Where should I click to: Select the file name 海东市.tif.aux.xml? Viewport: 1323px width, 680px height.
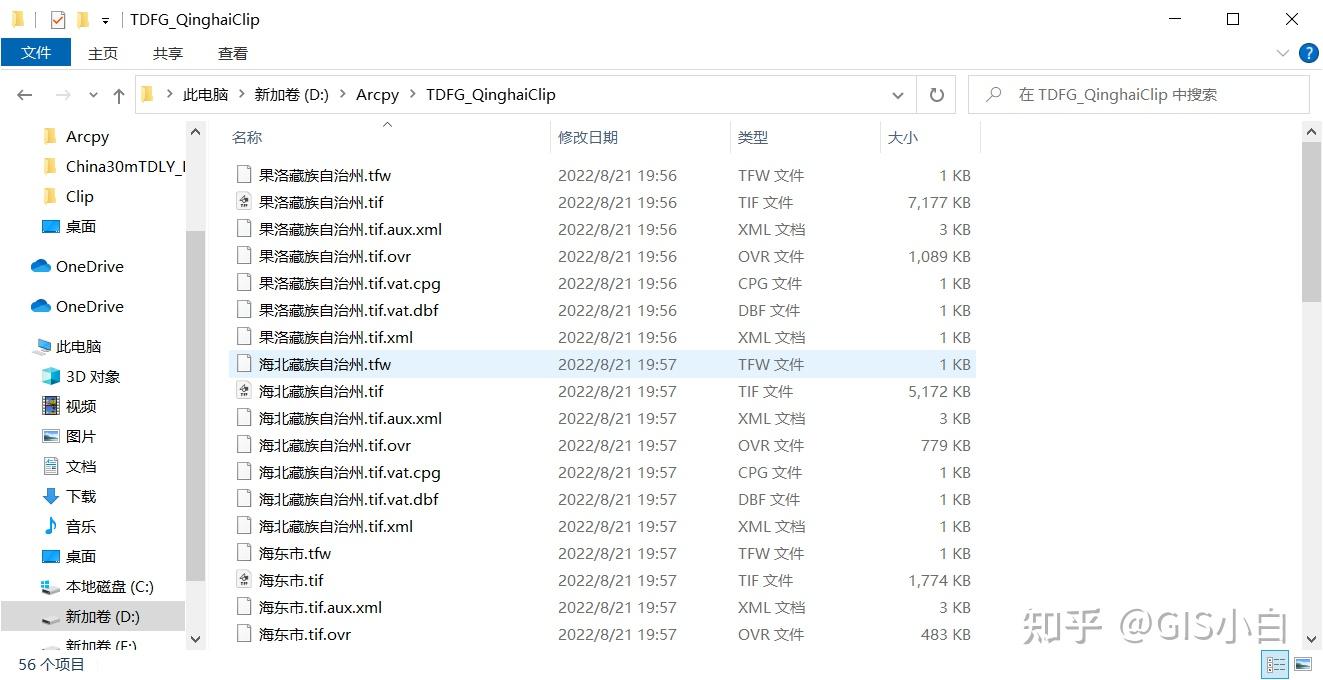pyautogui.click(x=320, y=607)
